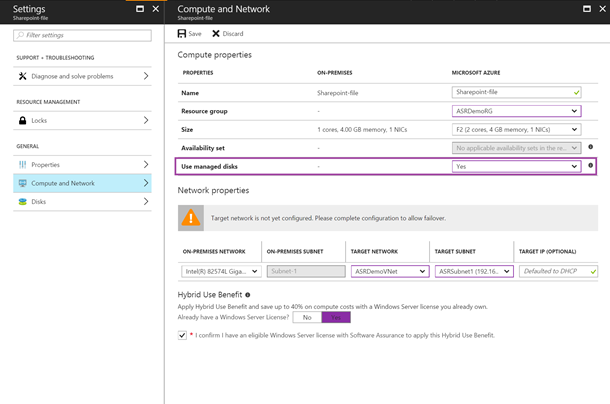610x404 pixels.
Task: Click the Locks padlock icon
Action: tap(23, 120)
